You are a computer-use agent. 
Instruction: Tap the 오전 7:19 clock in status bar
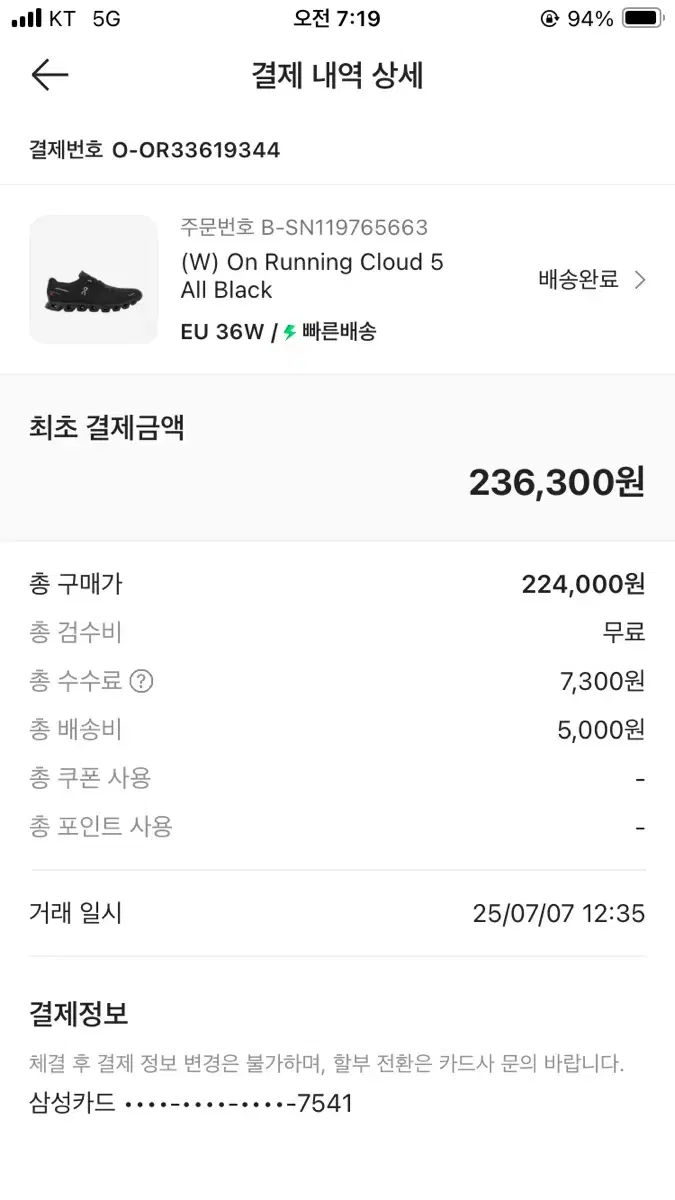tap(337, 19)
